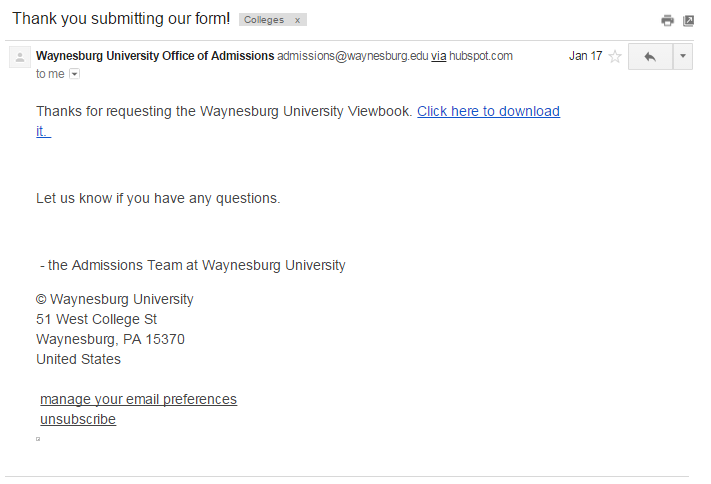Click the sender's profile avatar icon
The width and height of the screenshot is (711, 484).
pos(19,58)
